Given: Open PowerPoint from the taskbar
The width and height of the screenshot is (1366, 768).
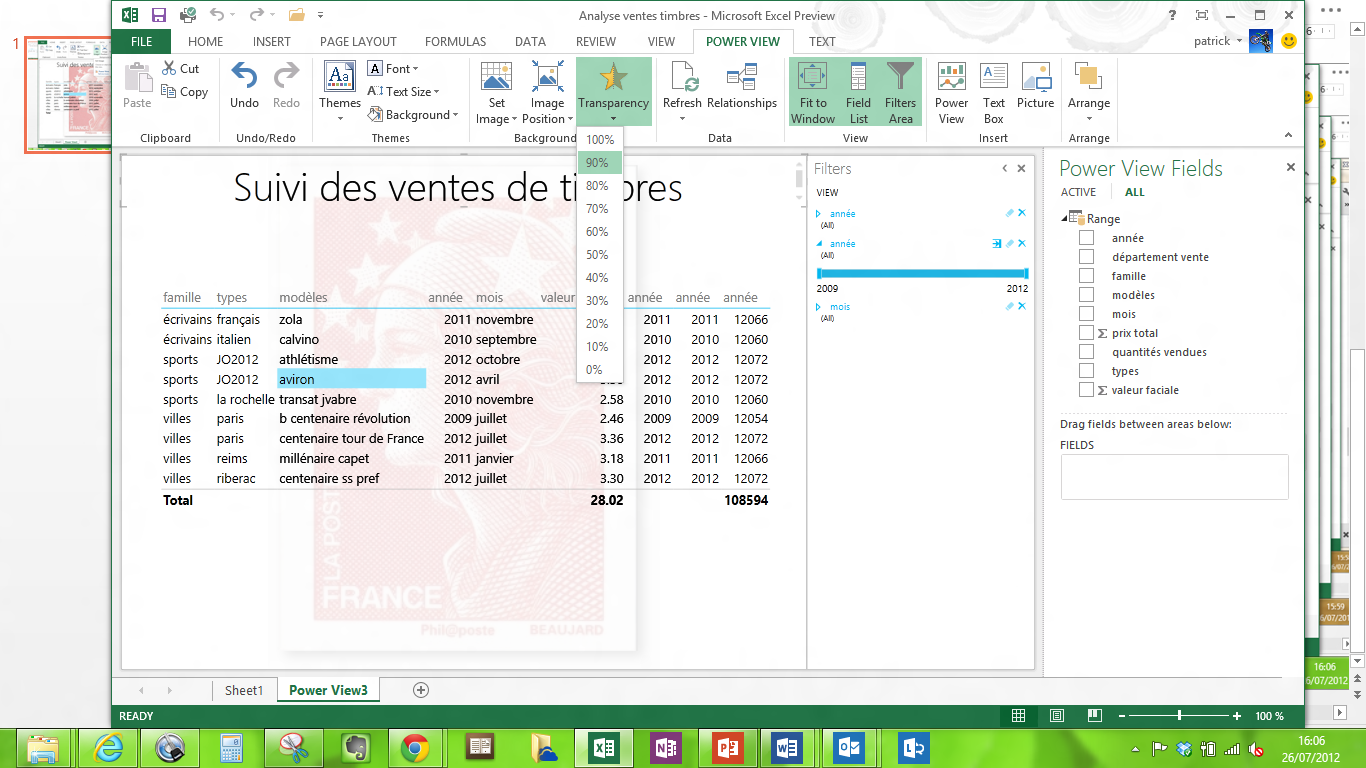Looking at the screenshot, I should point(727,747).
